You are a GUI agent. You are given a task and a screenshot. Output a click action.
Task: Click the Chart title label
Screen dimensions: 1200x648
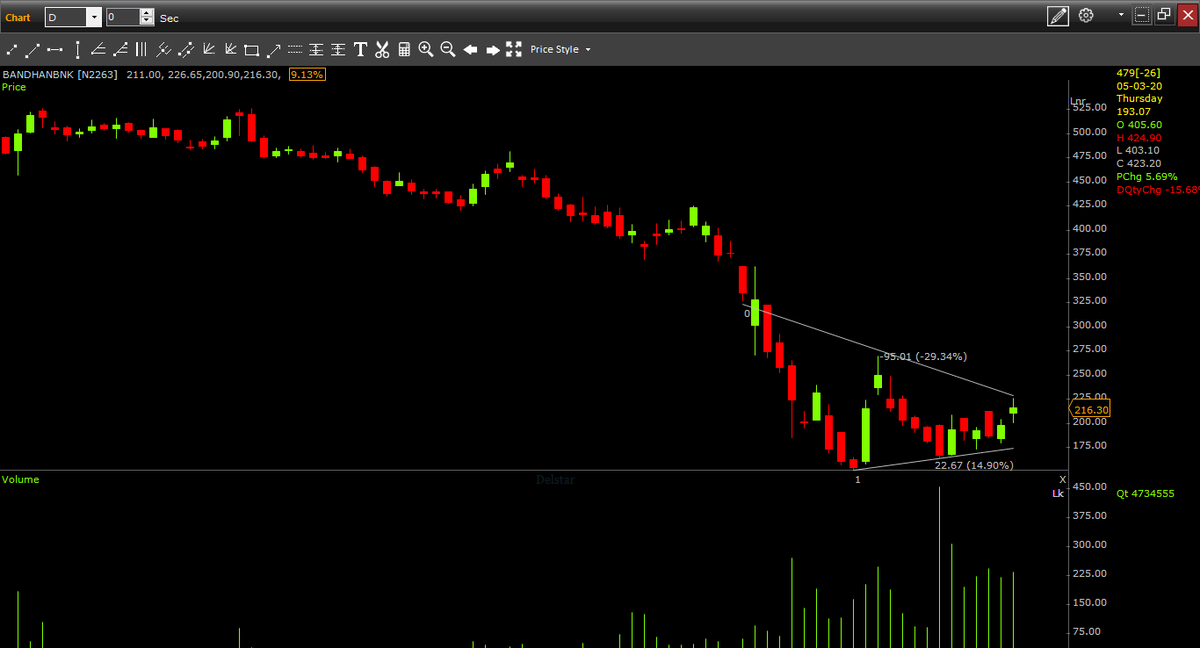pos(18,17)
